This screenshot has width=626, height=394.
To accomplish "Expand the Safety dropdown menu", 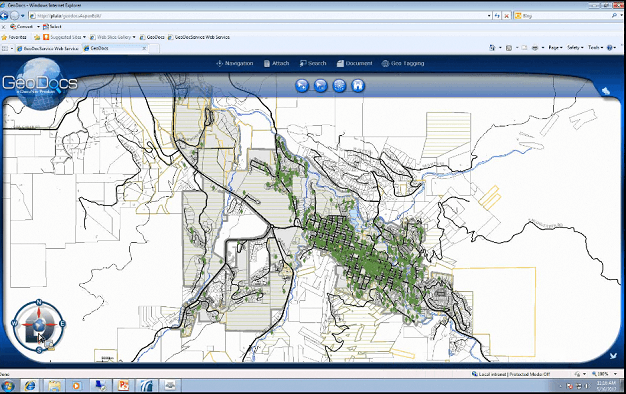I will (575, 48).
